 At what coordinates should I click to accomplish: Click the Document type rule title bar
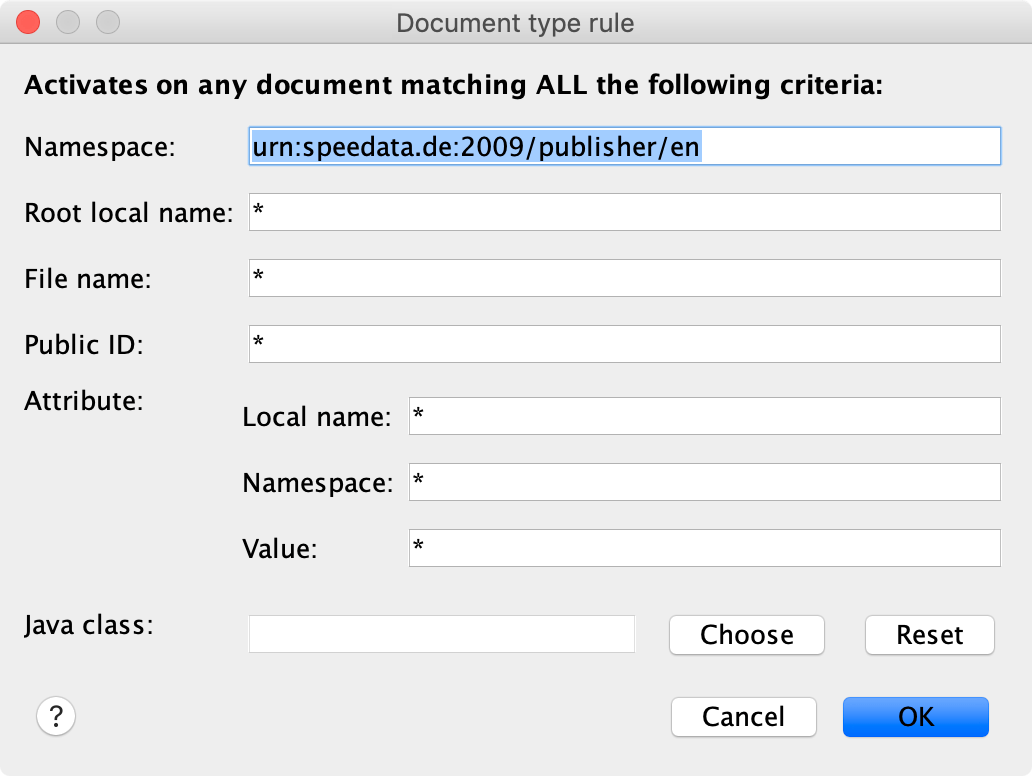pyautogui.click(x=516, y=23)
